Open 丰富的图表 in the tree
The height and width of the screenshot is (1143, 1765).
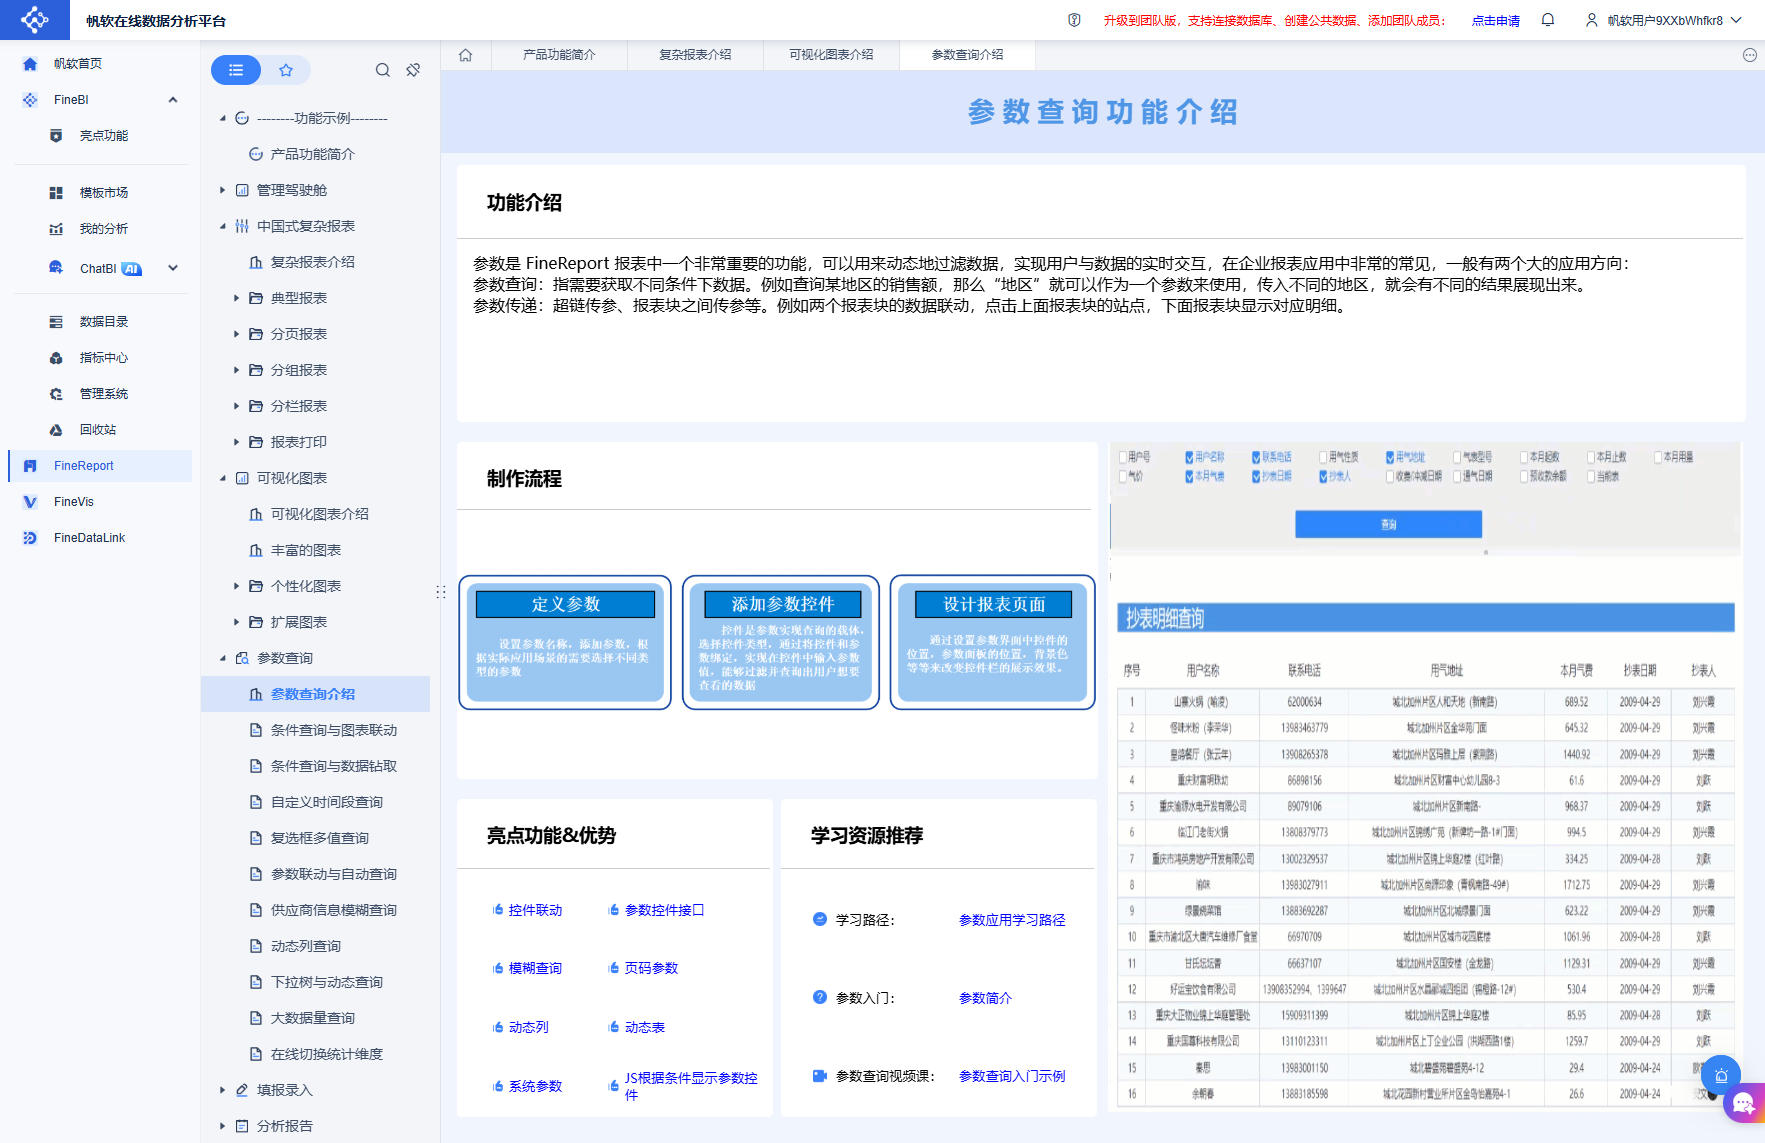pyautogui.click(x=306, y=551)
